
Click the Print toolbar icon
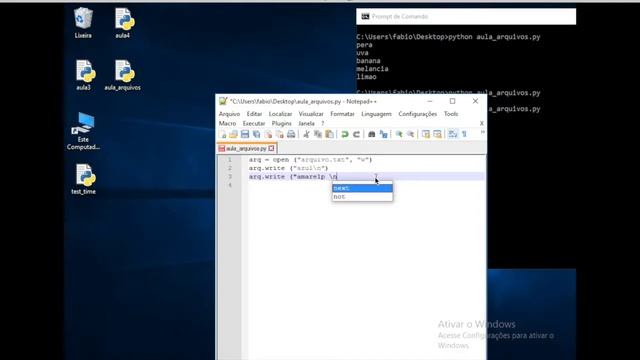(x=291, y=134)
